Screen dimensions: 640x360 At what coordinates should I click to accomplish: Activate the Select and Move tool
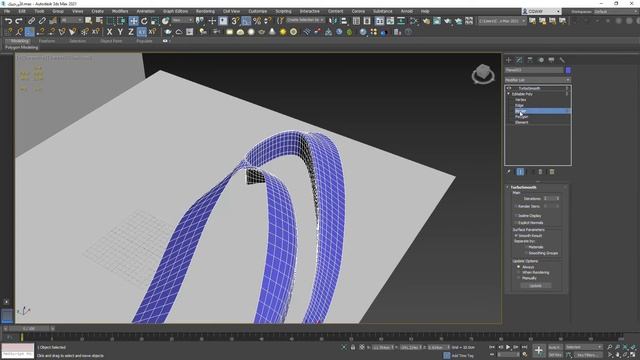coord(133,21)
